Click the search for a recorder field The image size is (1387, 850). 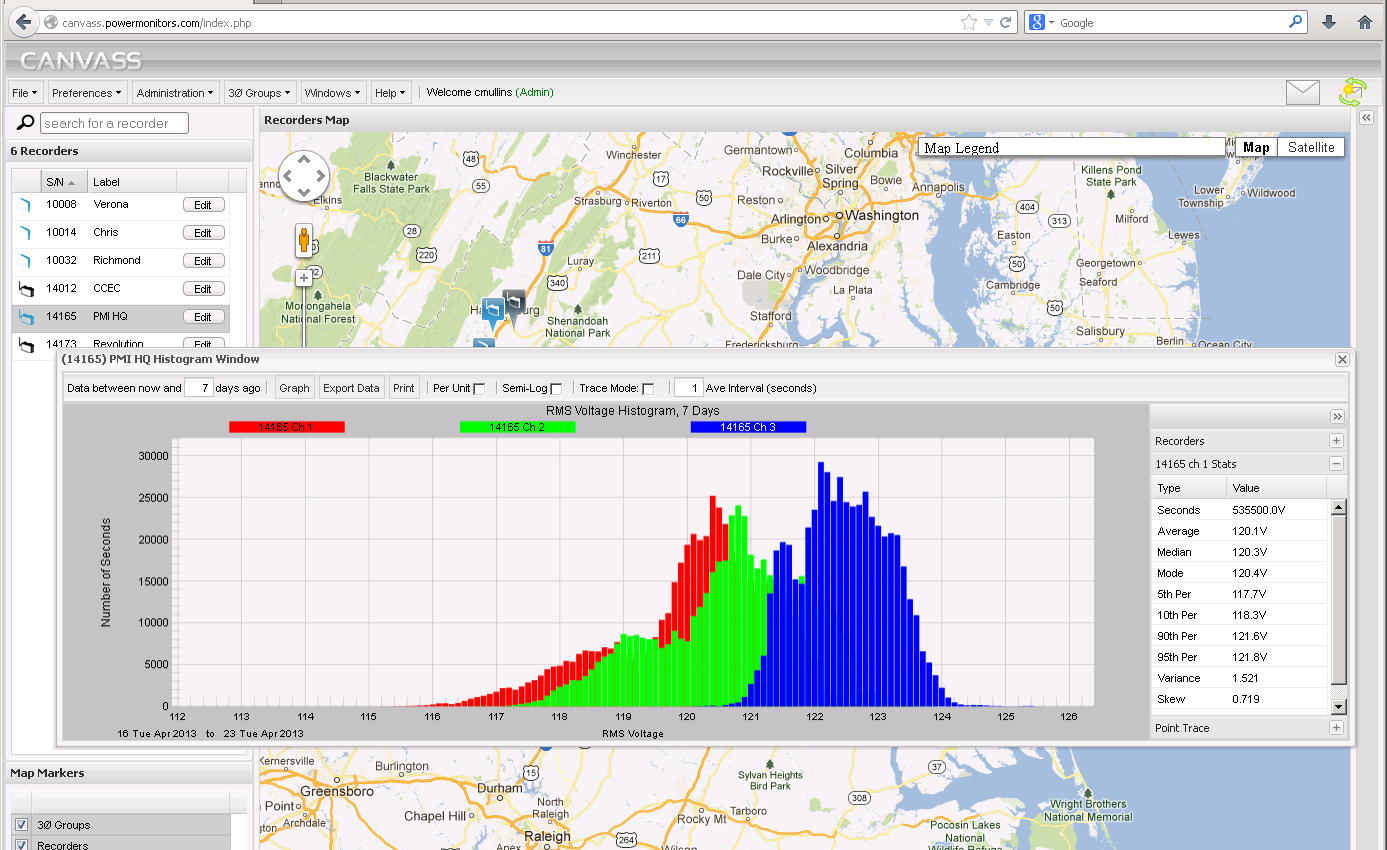pos(113,122)
